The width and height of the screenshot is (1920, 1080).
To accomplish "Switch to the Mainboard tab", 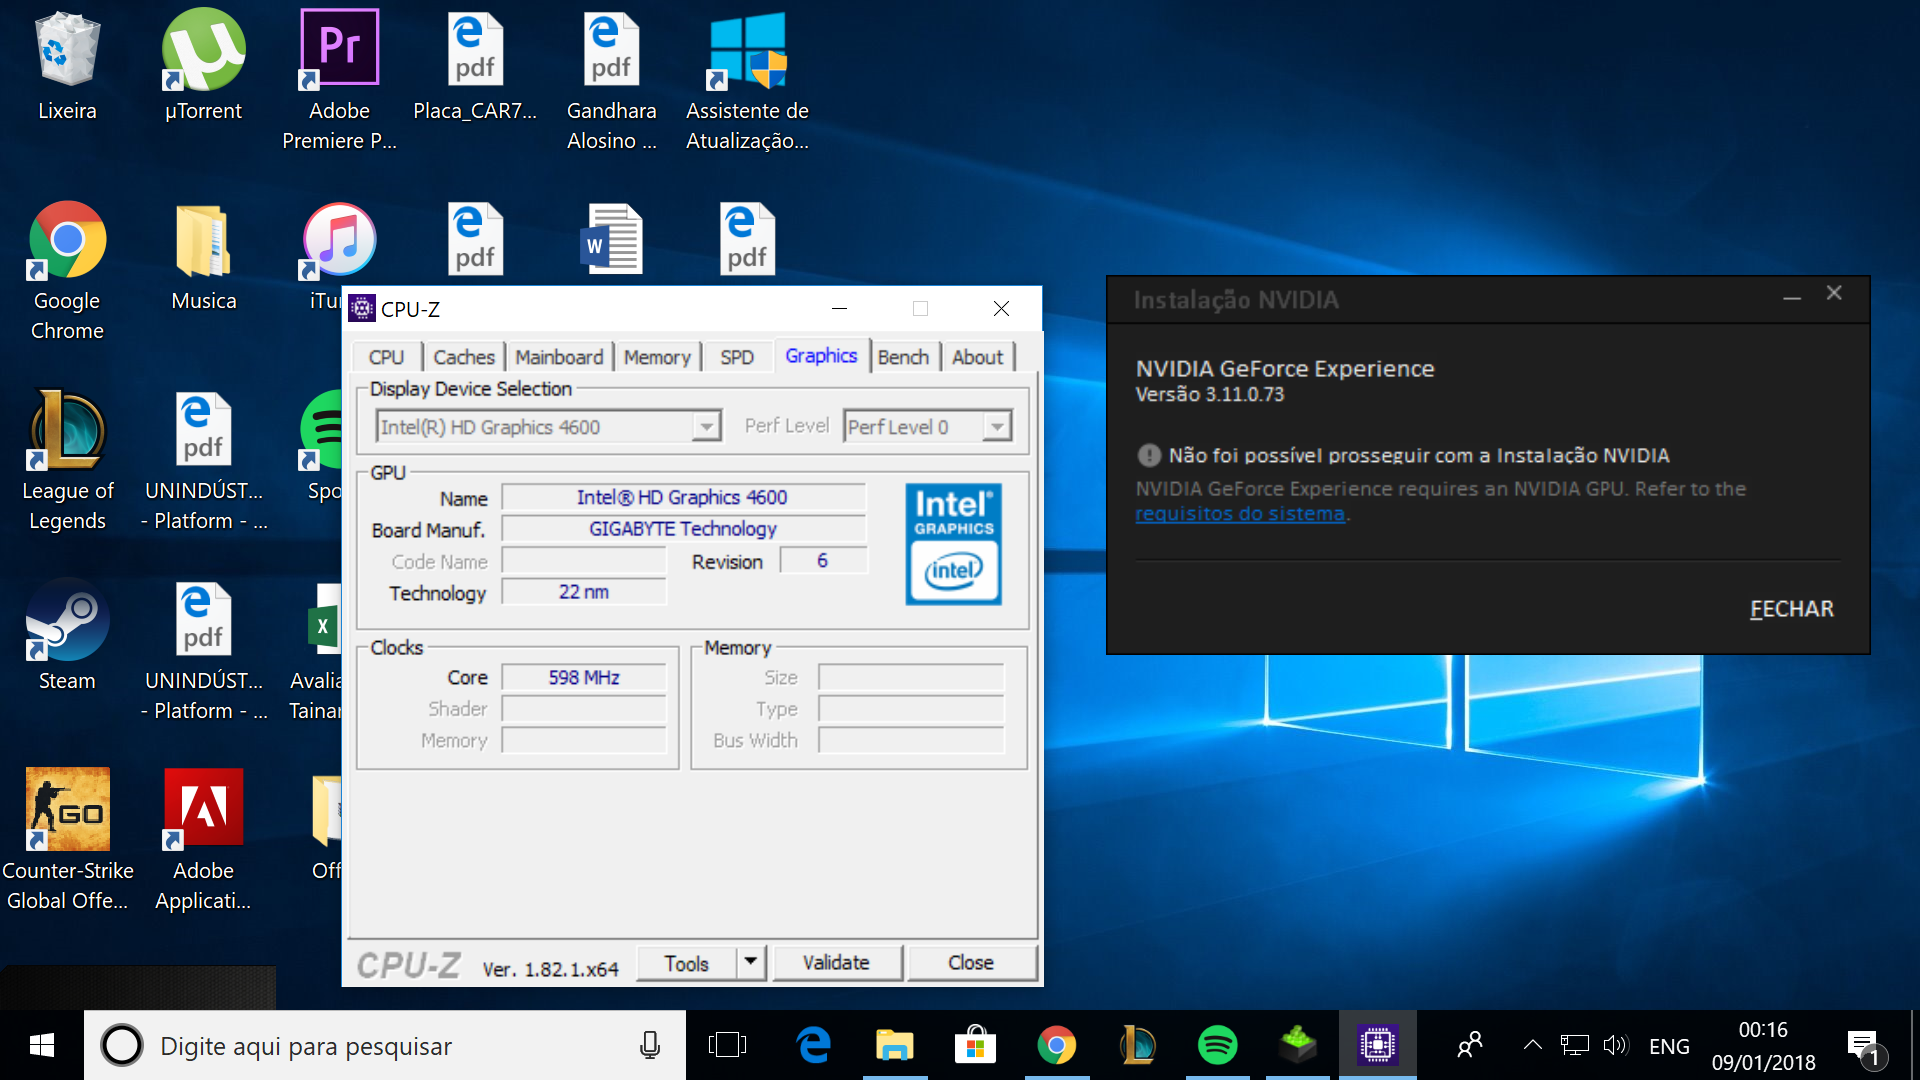I will 559,357.
